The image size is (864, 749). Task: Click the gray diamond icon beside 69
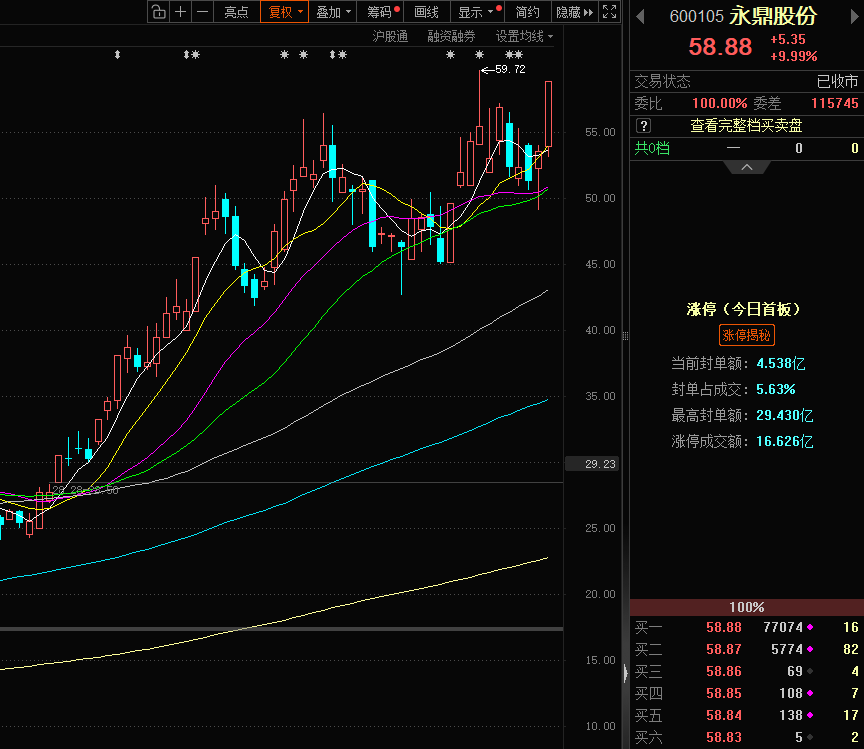pos(810,671)
